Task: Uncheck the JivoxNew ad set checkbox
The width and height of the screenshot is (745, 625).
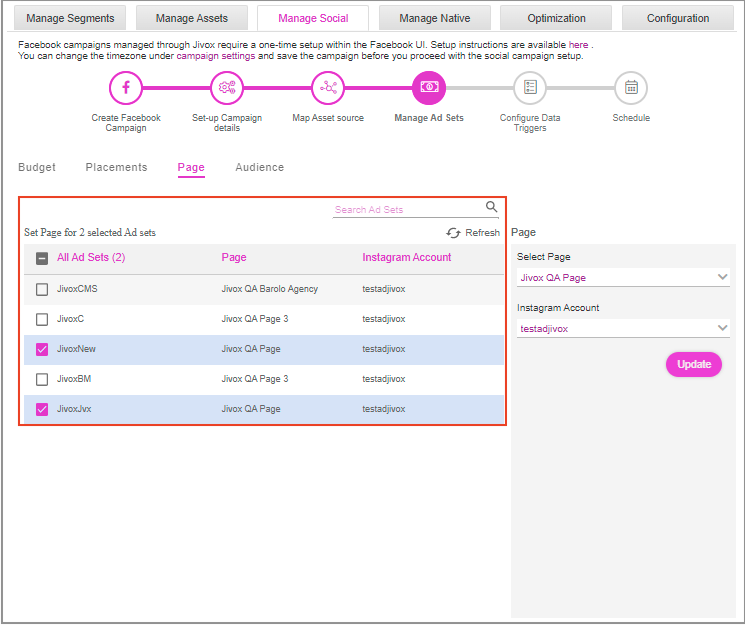Action: coord(42,349)
